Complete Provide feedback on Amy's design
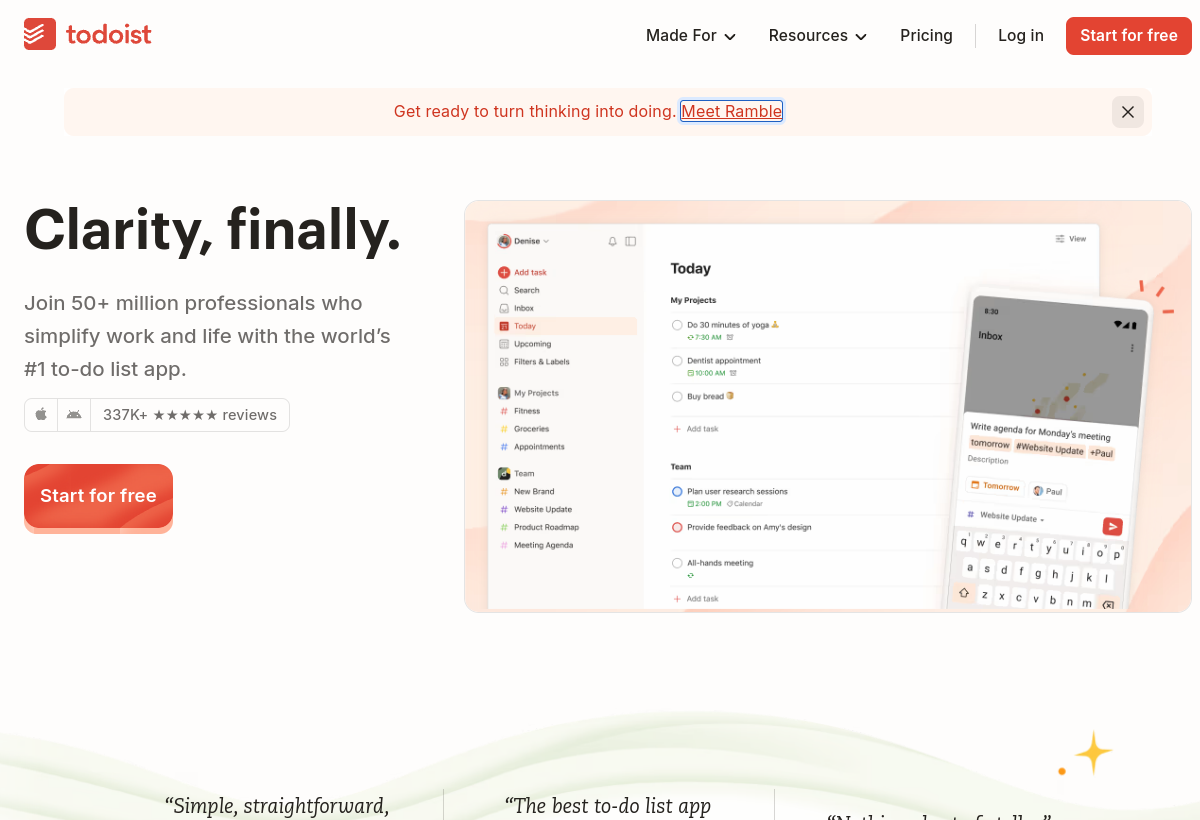The width and height of the screenshot is (1200, 820). 677,527
